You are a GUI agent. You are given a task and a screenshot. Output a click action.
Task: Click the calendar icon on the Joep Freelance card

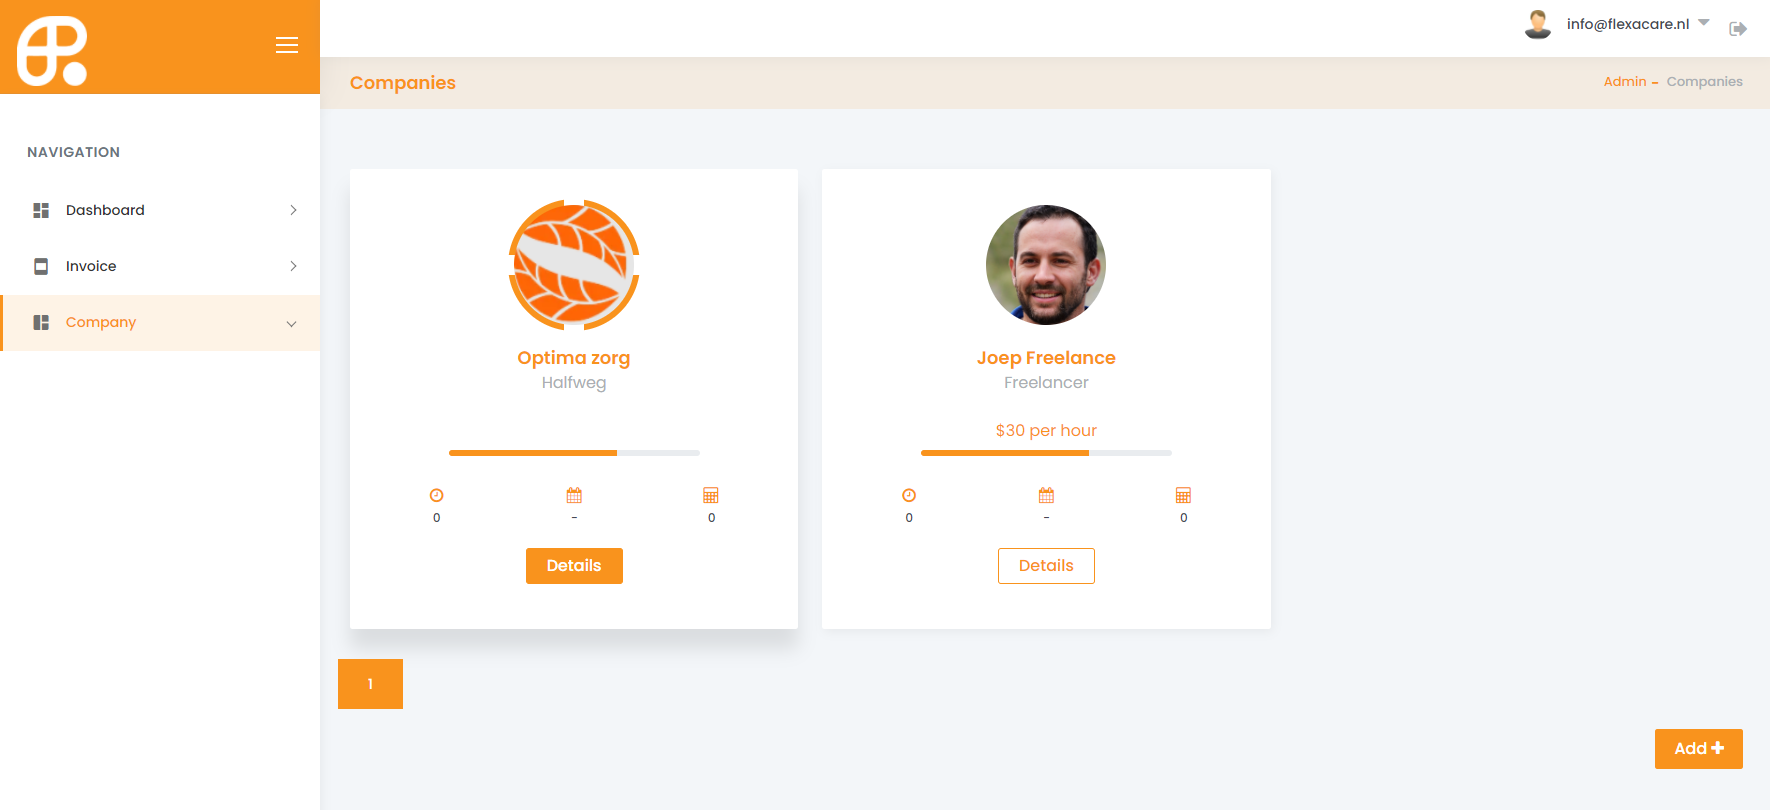[x=1046, y=495]
